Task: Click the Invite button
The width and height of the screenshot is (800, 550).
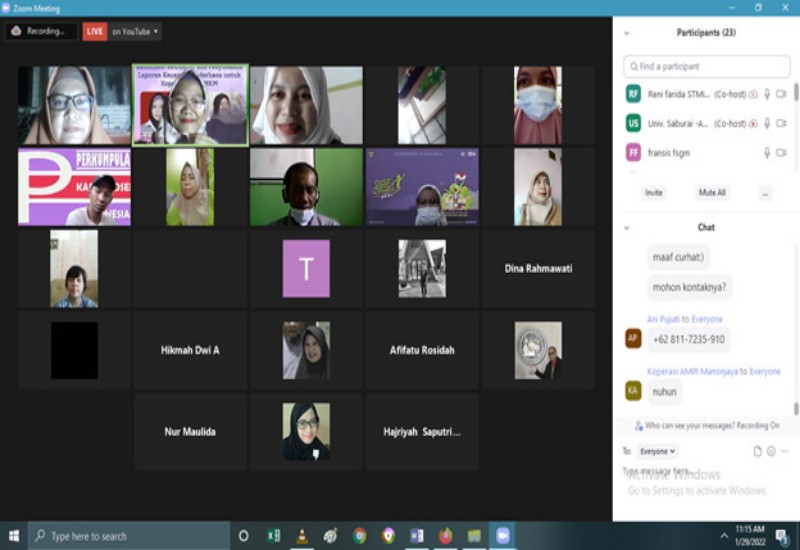Action: point(654,192)
